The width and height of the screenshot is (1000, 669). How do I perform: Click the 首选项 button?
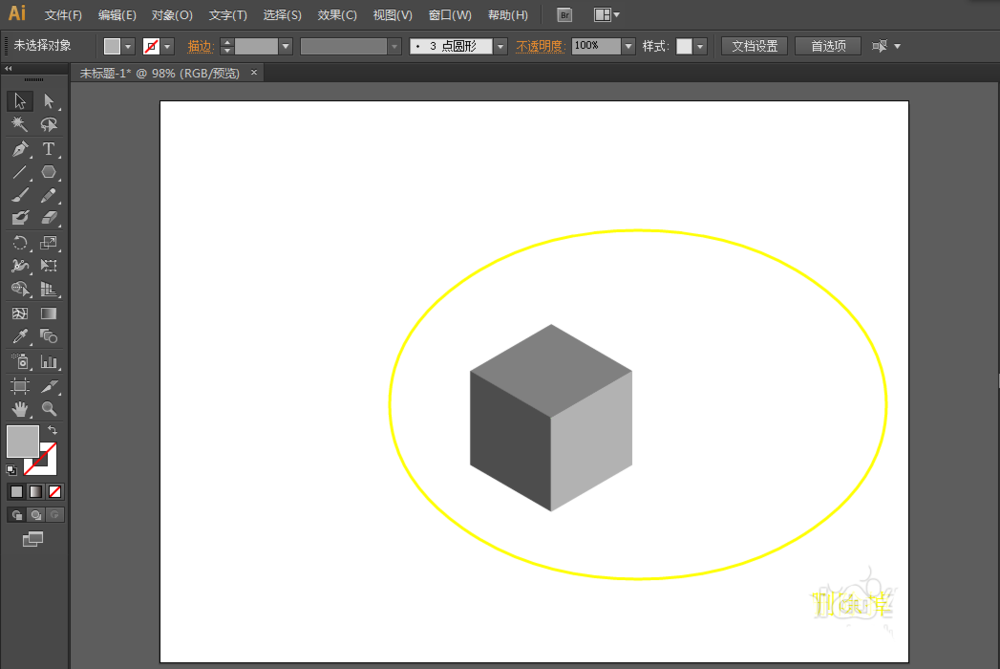pos(828,46)
